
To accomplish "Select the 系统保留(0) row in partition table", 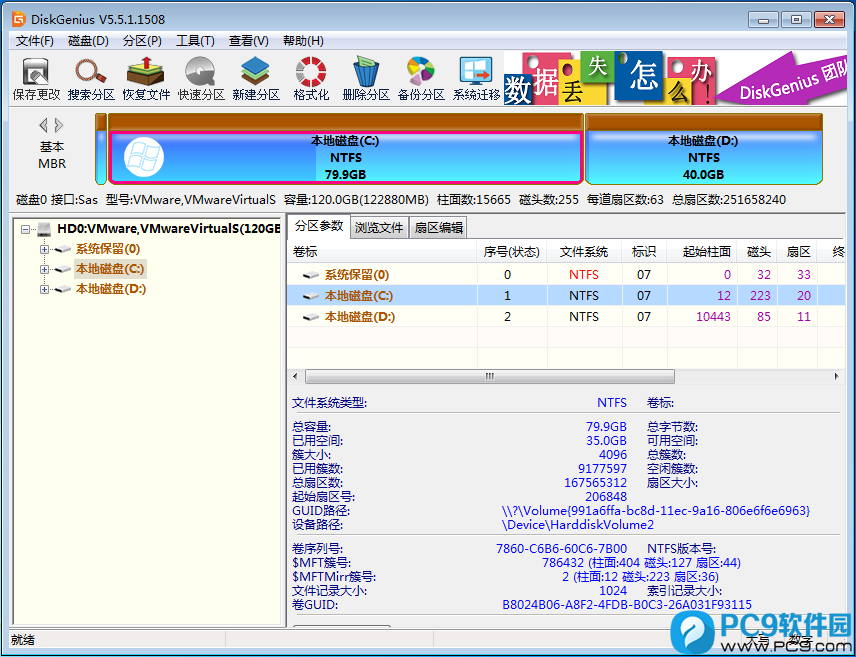I will [566, 275].
